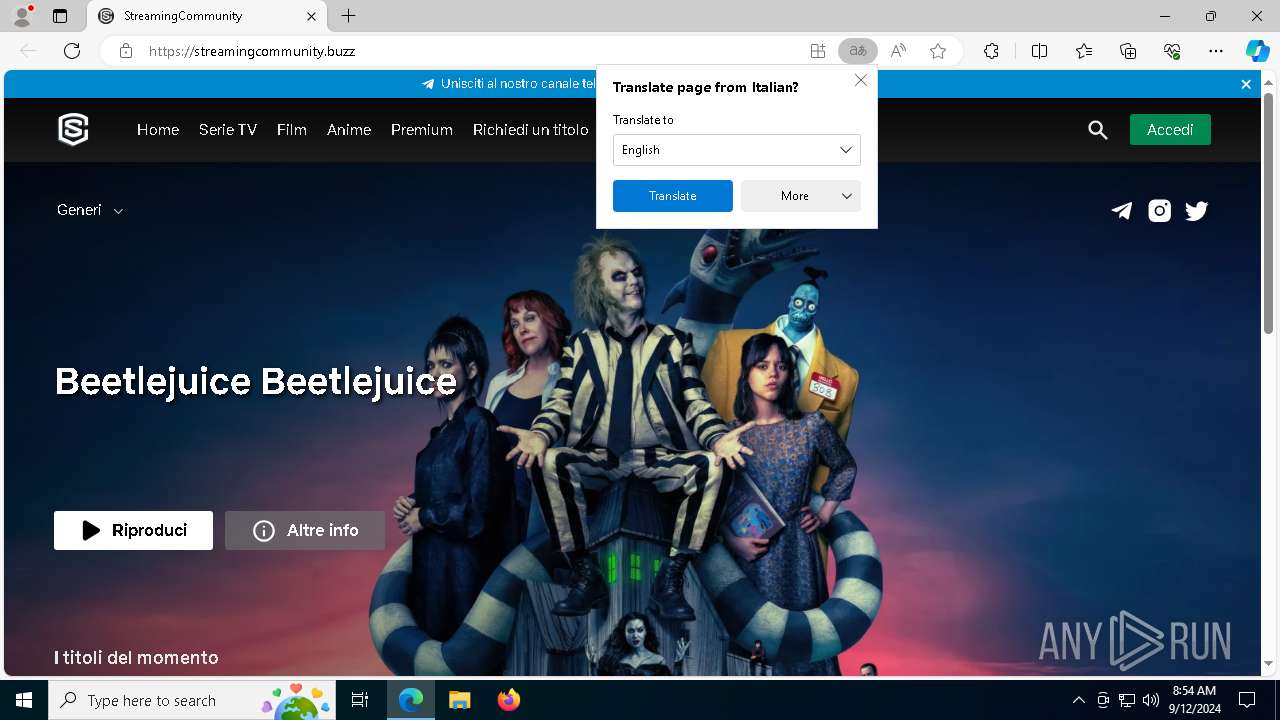The height and width of the screenshot is (720, 1280).
Task: Play Beetlejuice with Riproduci button
Action: click(133, 530)
